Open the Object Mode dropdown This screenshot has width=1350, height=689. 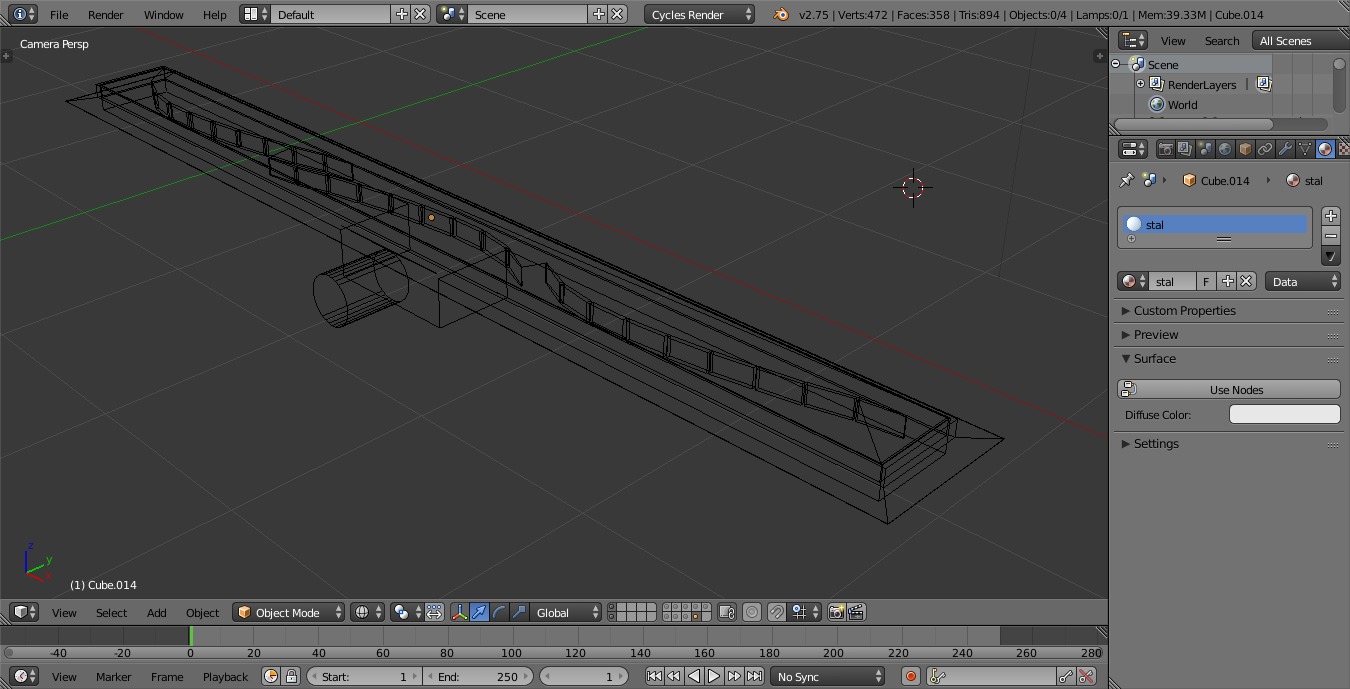288,613
